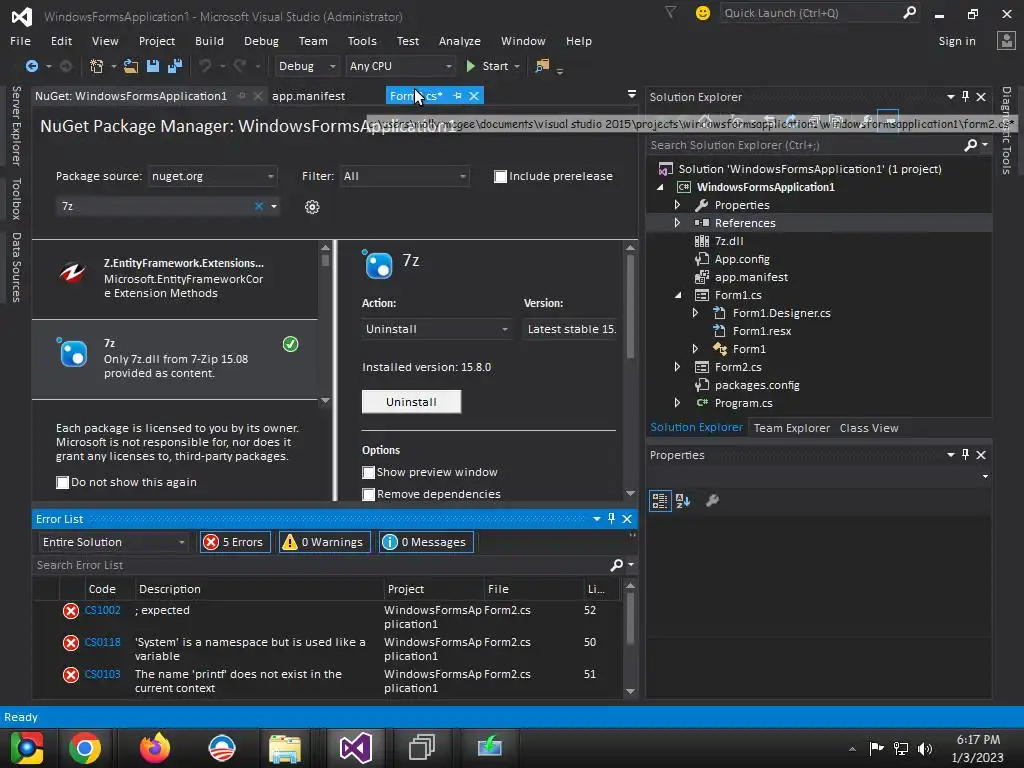Open error code CS0103 link
The height and width of the screenshot is (768, 1024).
click(103, 674)
